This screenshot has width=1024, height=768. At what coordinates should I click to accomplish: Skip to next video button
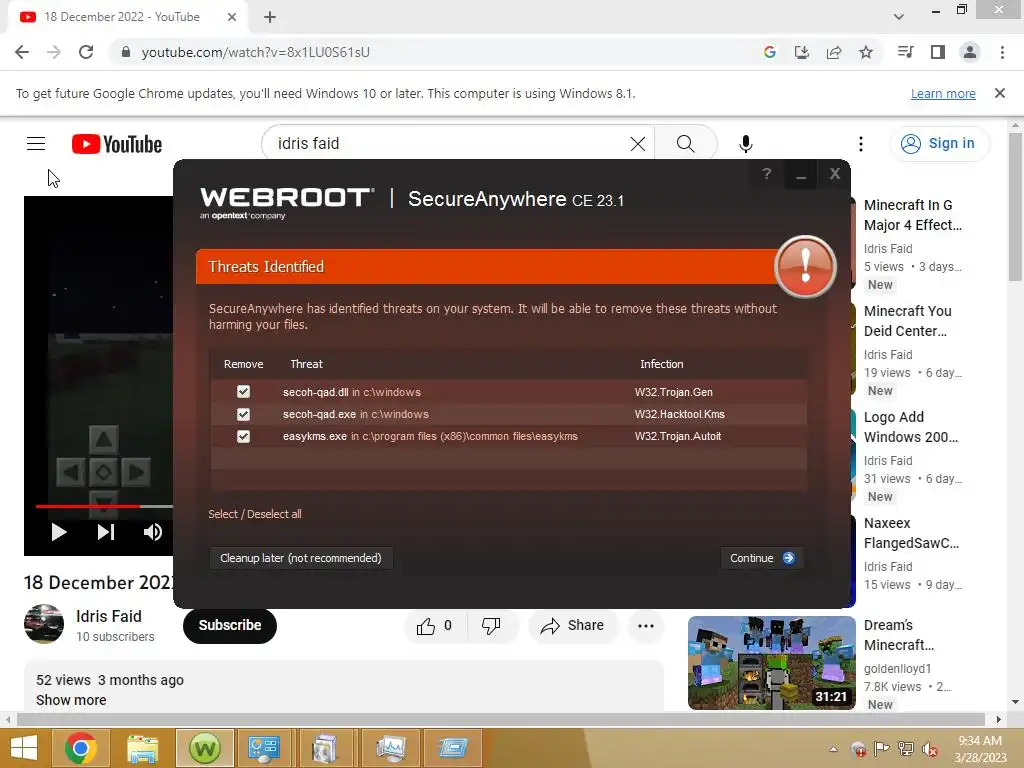(x=106, y=532)
